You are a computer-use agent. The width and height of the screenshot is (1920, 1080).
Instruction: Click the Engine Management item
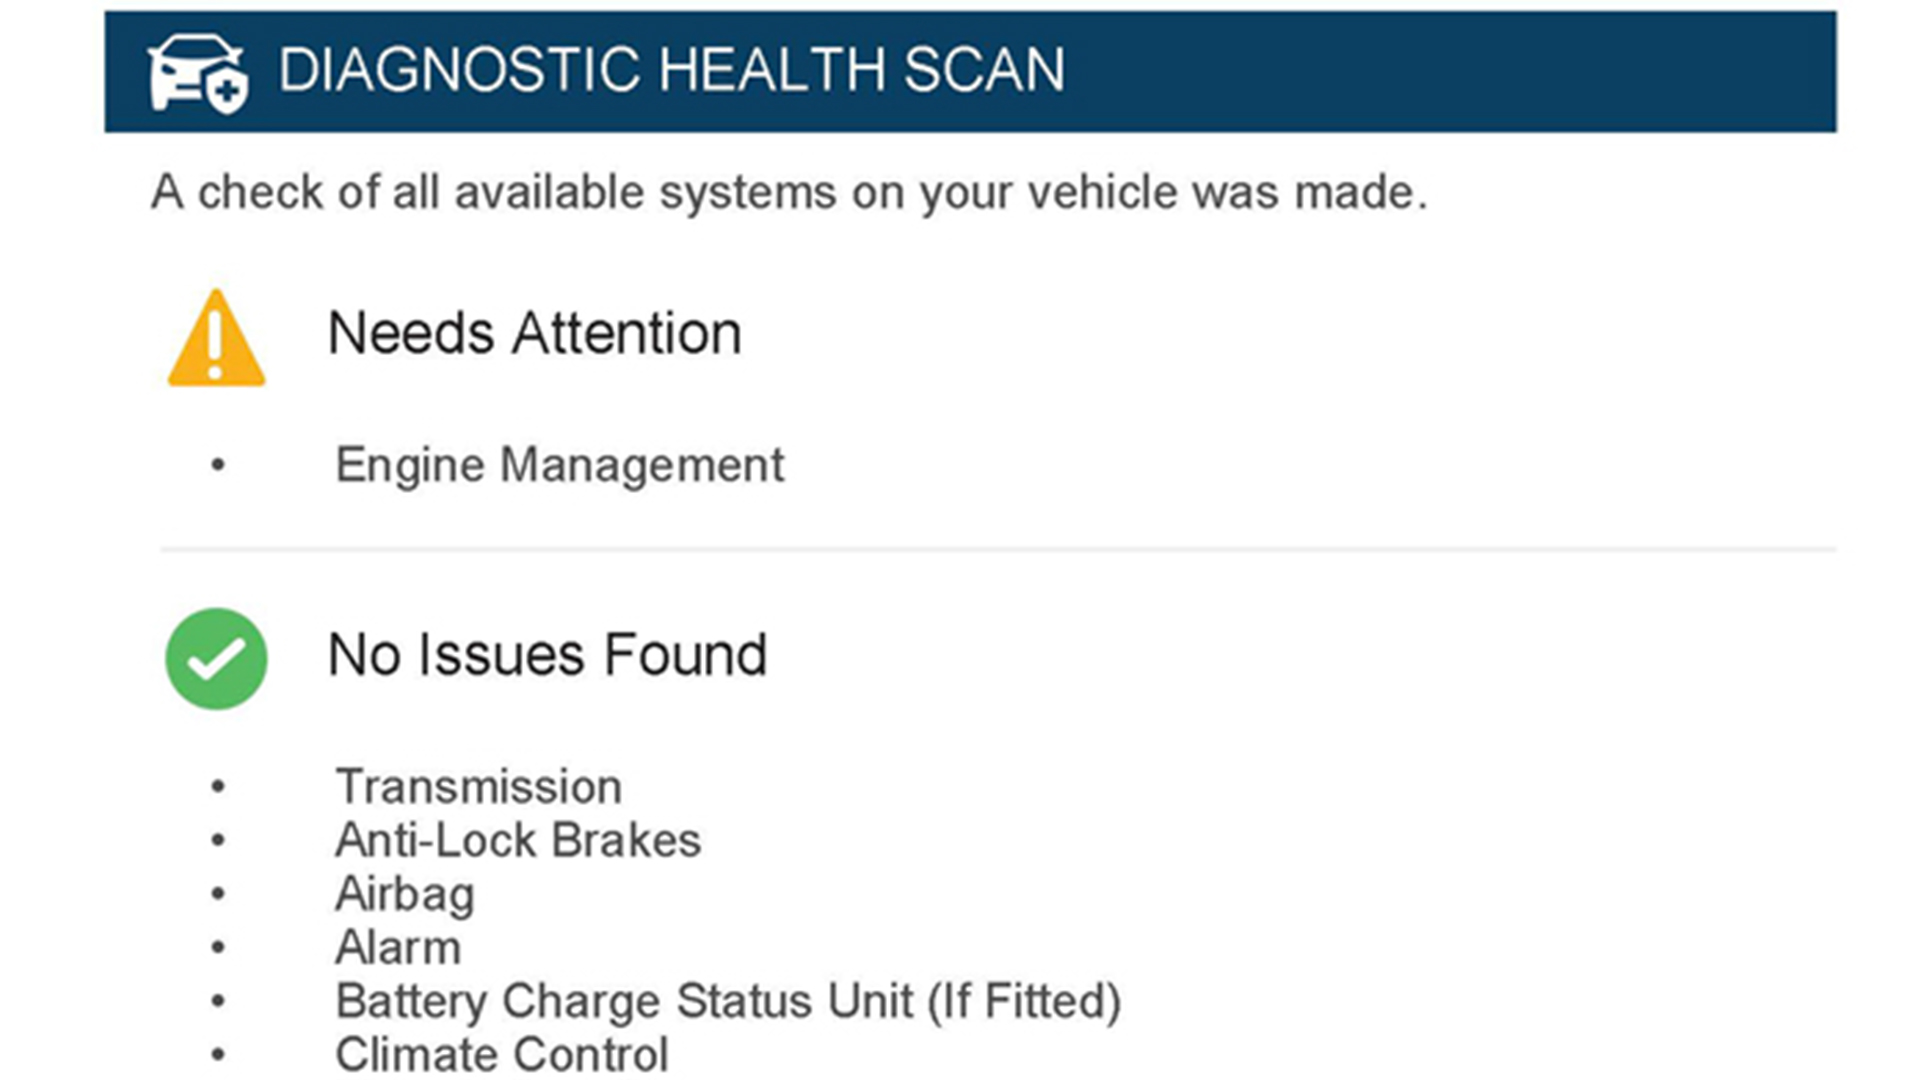coord(559,465)
